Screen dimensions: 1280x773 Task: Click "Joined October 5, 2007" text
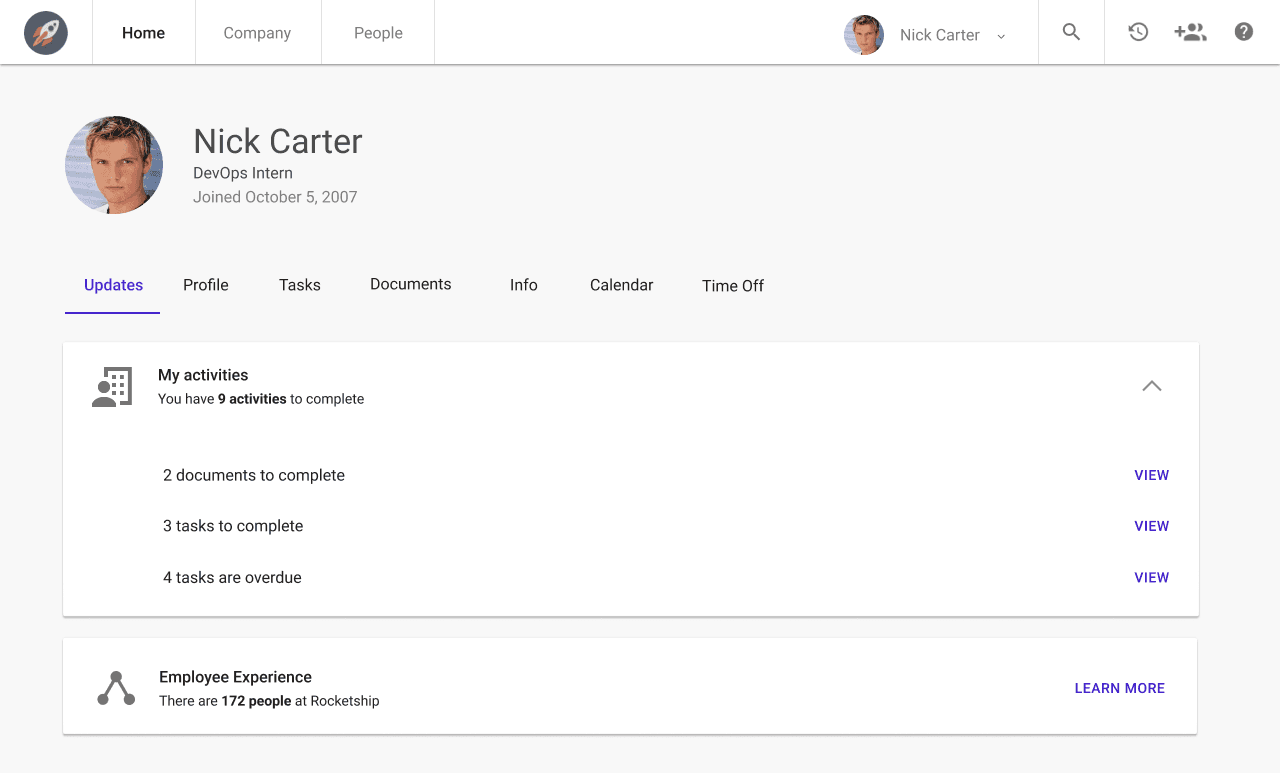(275, 197)
